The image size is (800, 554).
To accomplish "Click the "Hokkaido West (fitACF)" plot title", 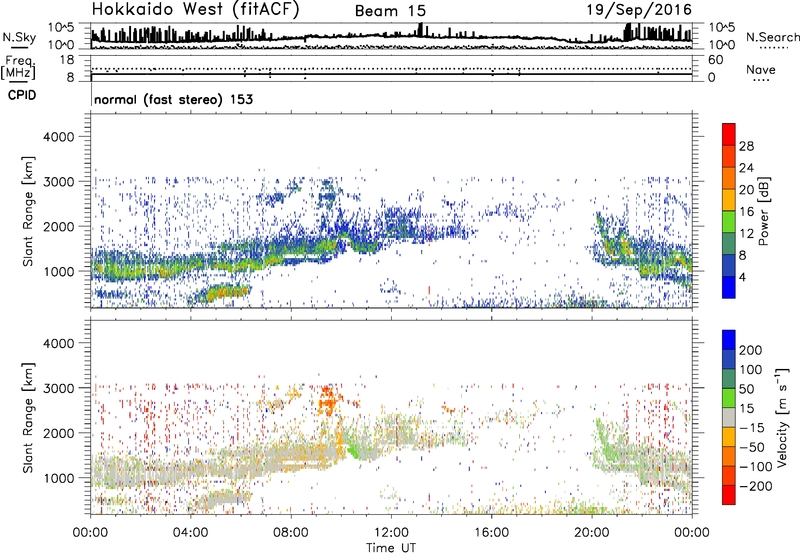I will [x=195, y=10].
